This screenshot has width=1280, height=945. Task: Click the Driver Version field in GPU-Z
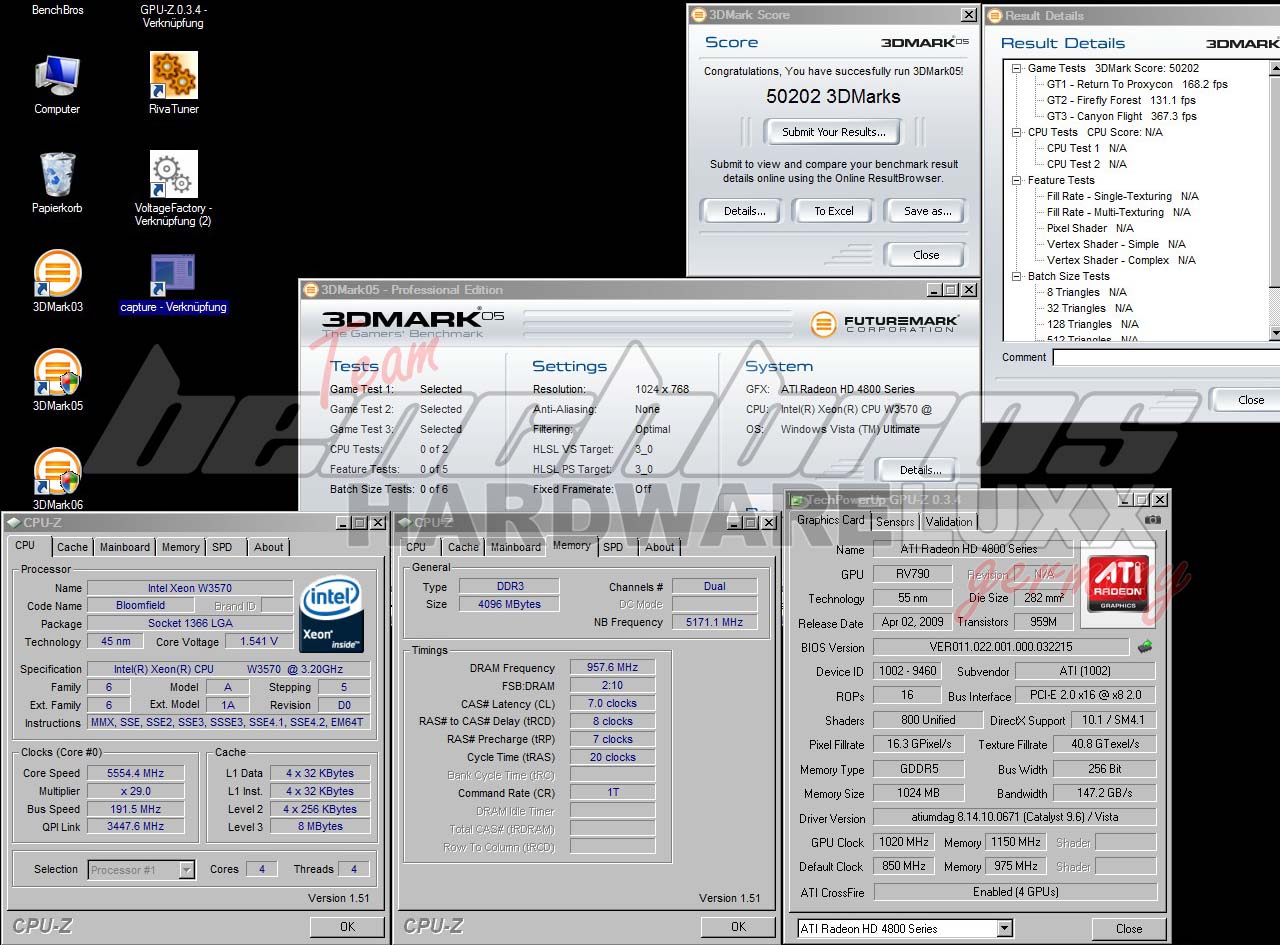click(x=1014, y=818)
